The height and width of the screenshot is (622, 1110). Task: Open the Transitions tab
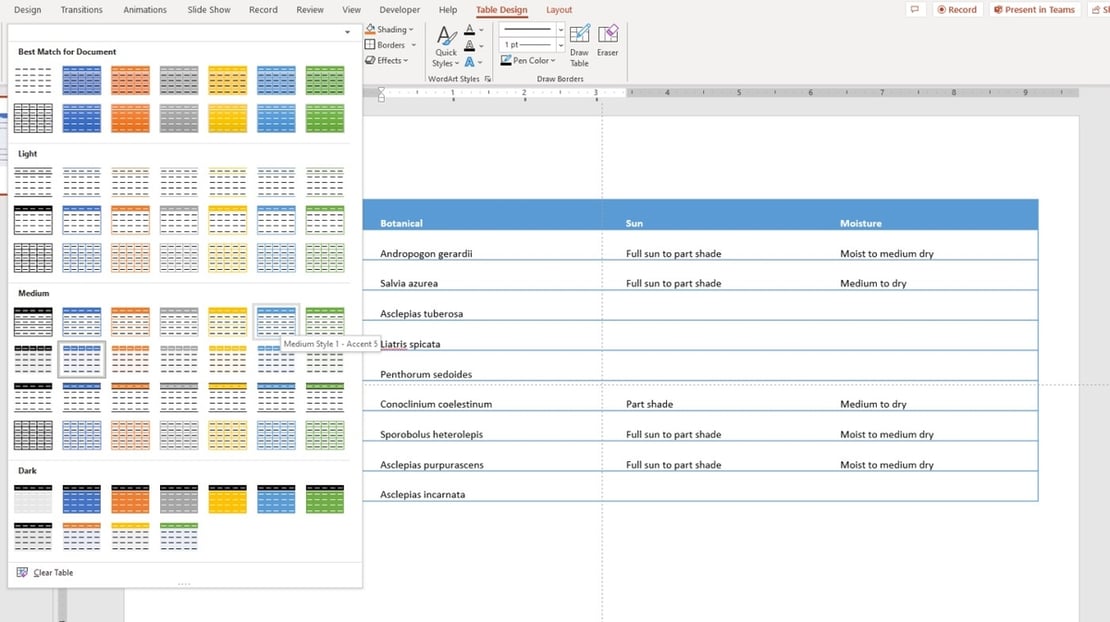81,10
